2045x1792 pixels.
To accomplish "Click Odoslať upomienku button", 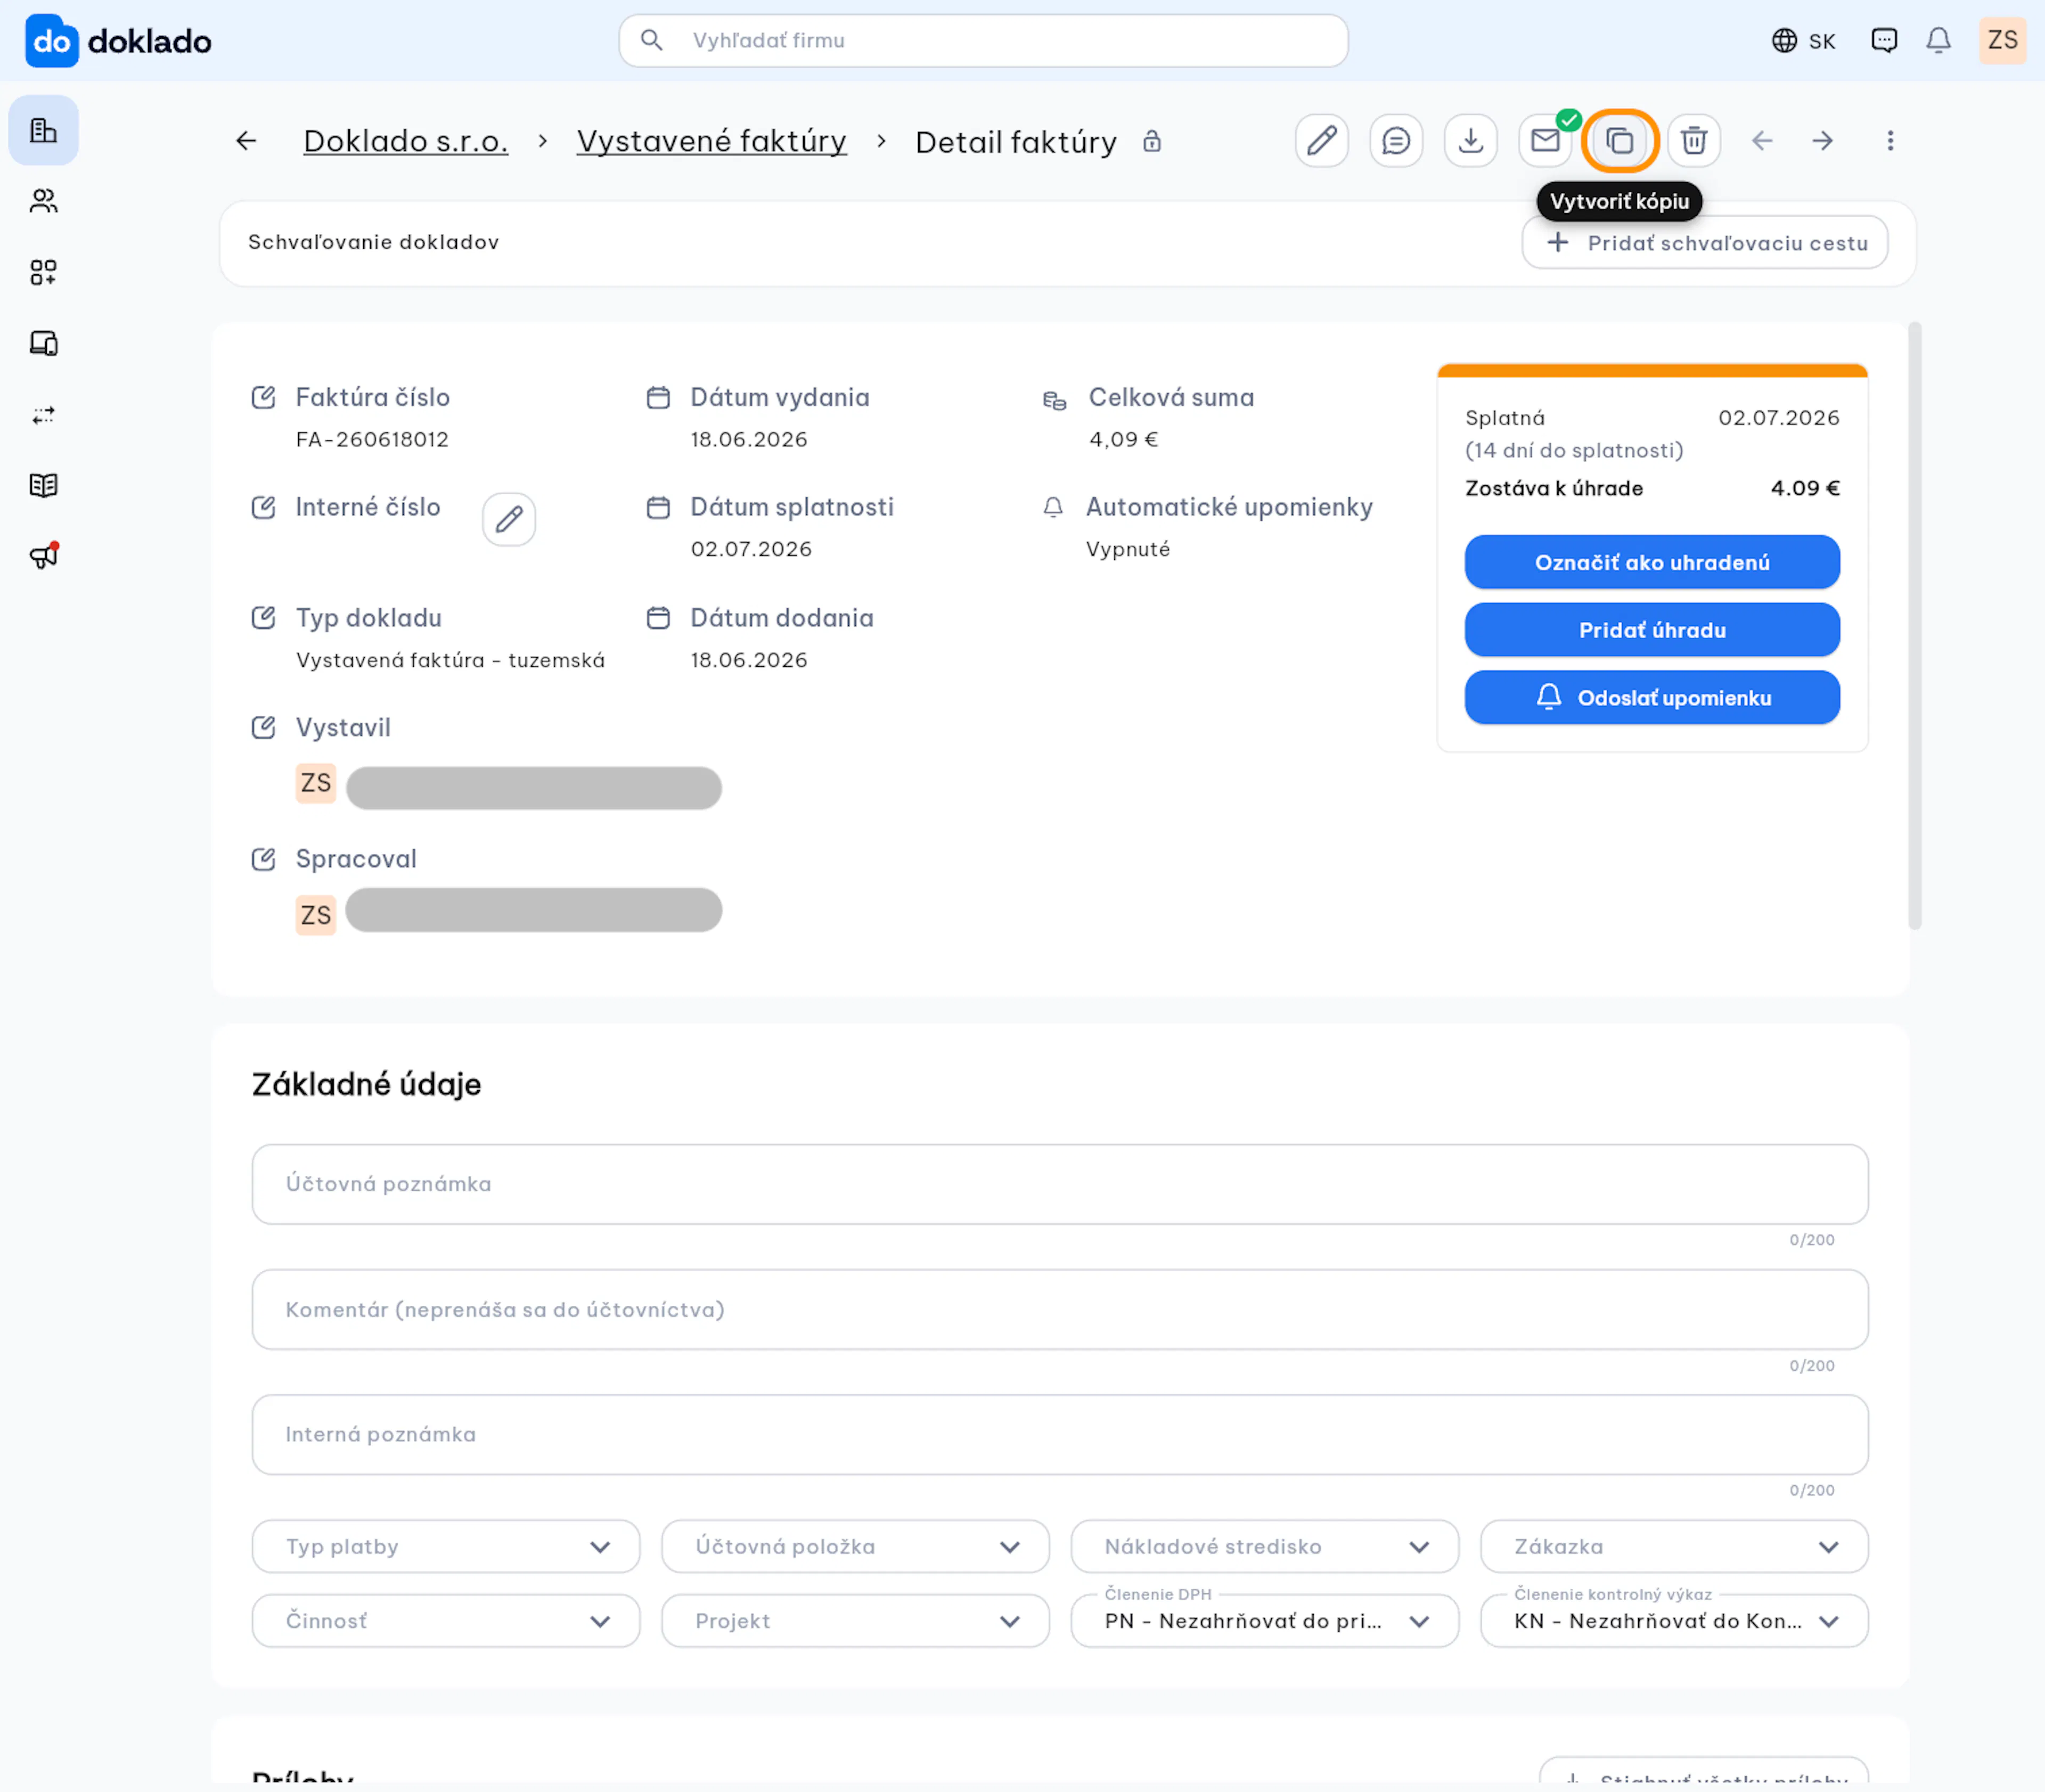I will click(x=1652, y=697).
